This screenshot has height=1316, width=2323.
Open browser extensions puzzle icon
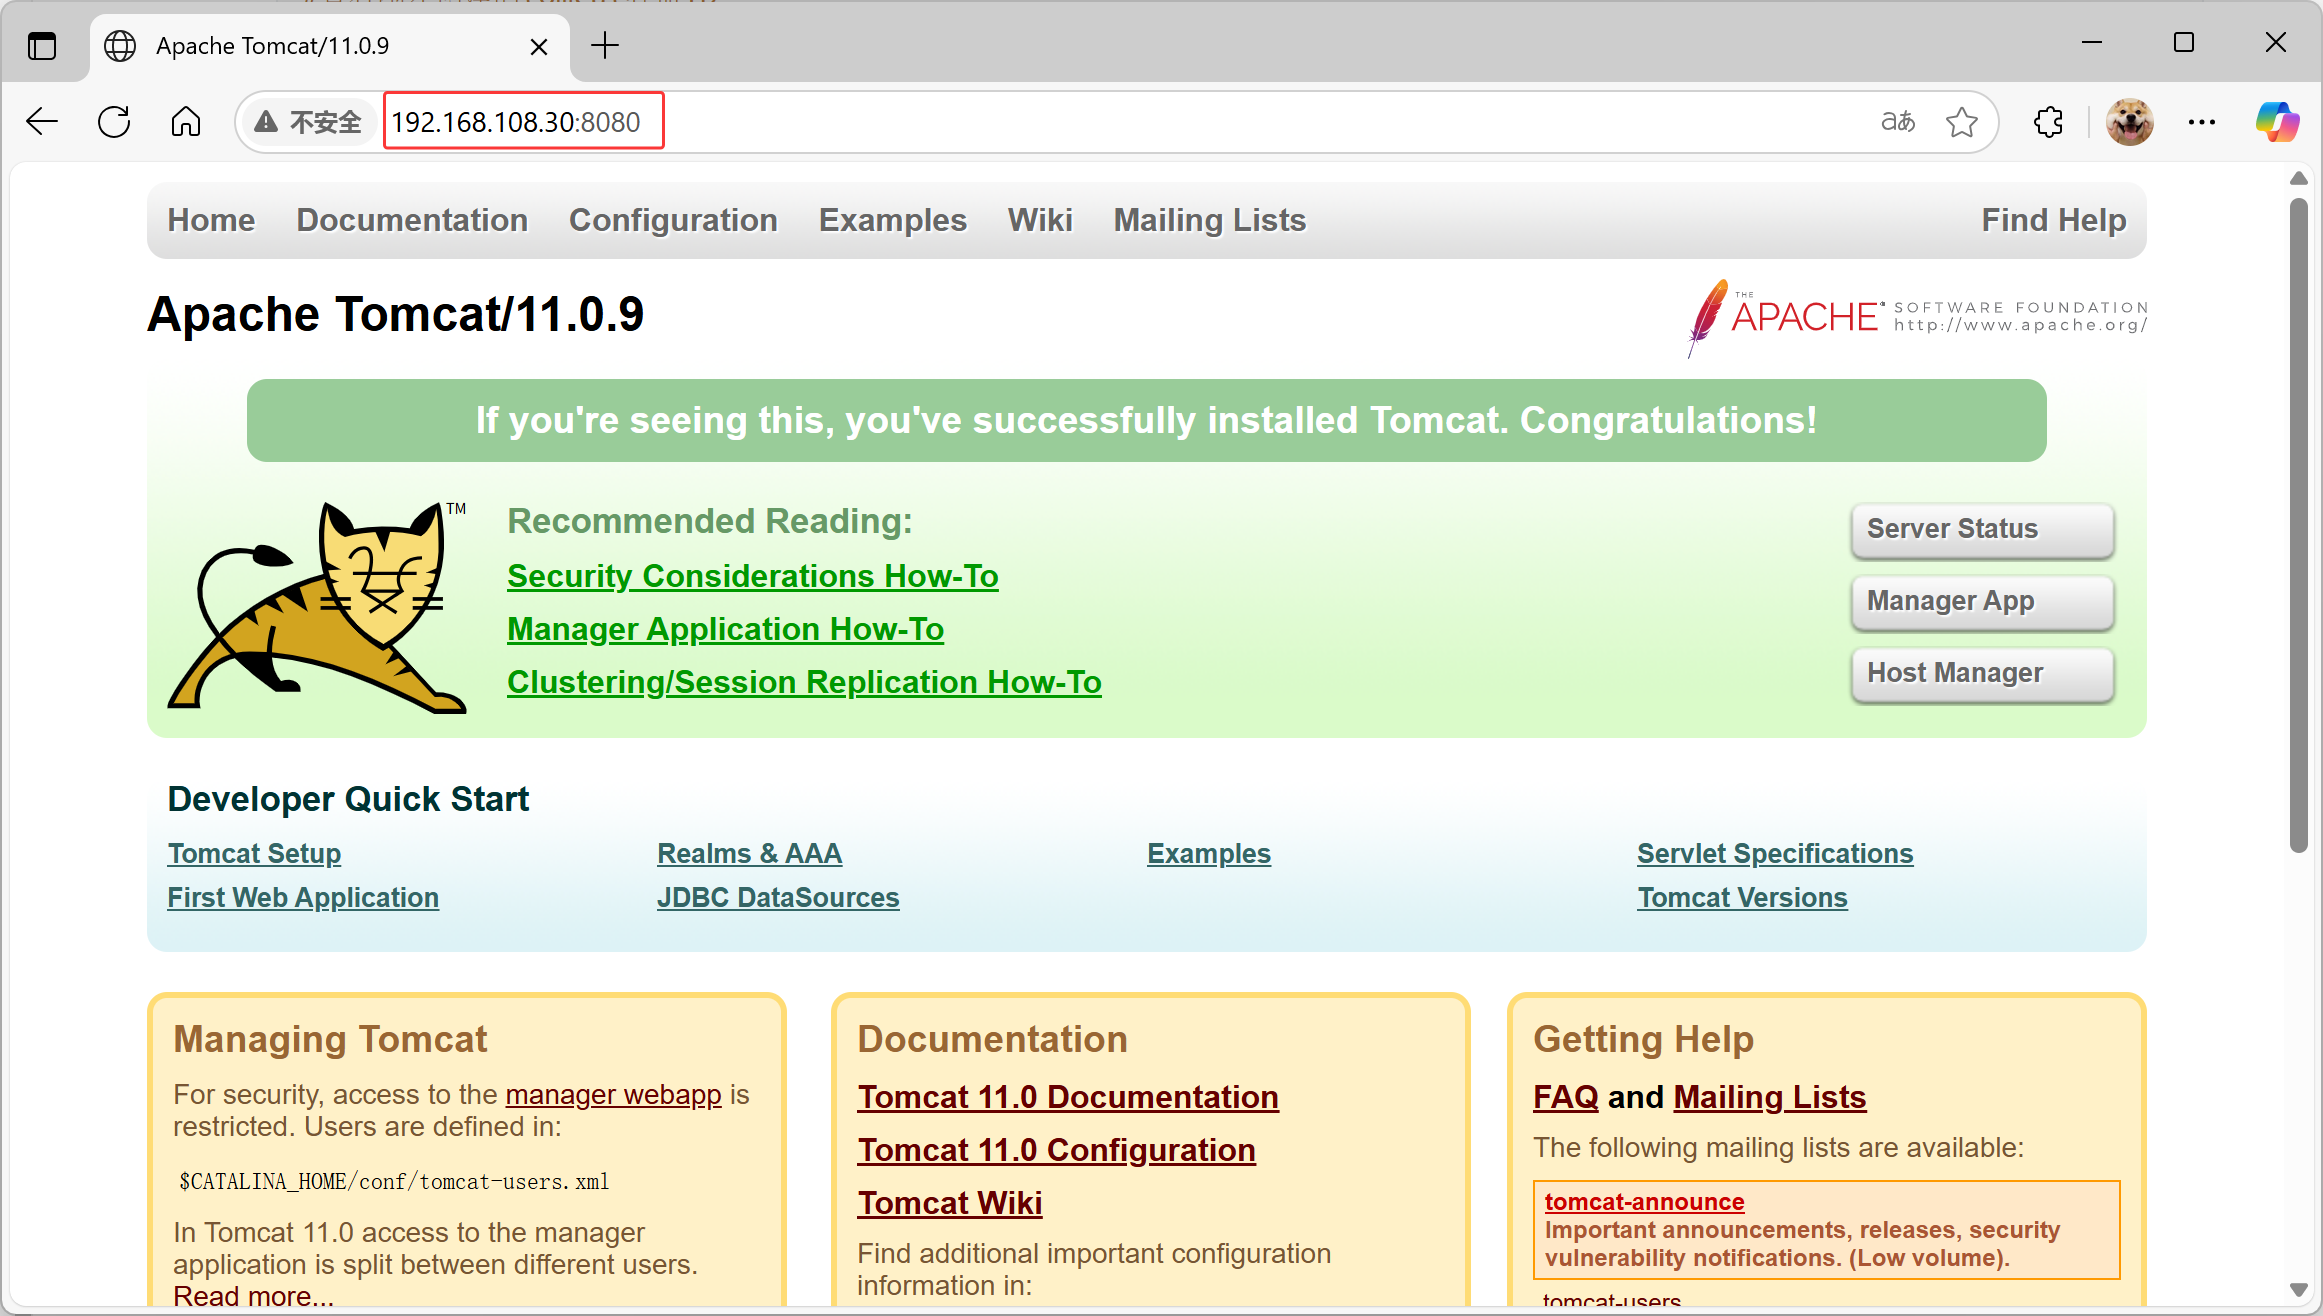click(2048, 122)
